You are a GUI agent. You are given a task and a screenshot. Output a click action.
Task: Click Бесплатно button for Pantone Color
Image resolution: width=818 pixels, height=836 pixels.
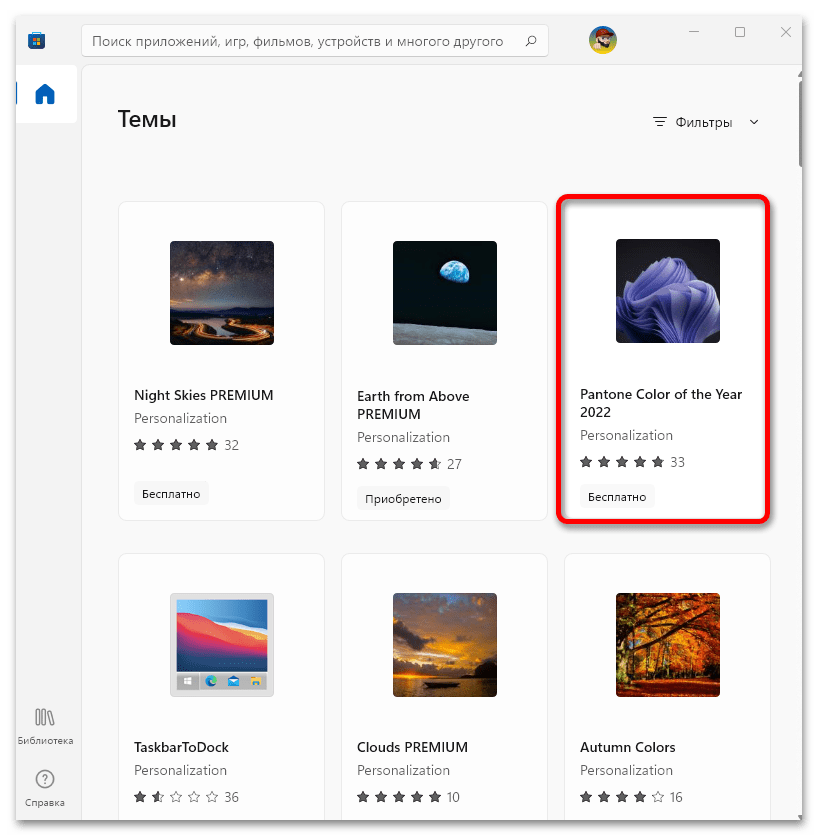pos(617,497)
